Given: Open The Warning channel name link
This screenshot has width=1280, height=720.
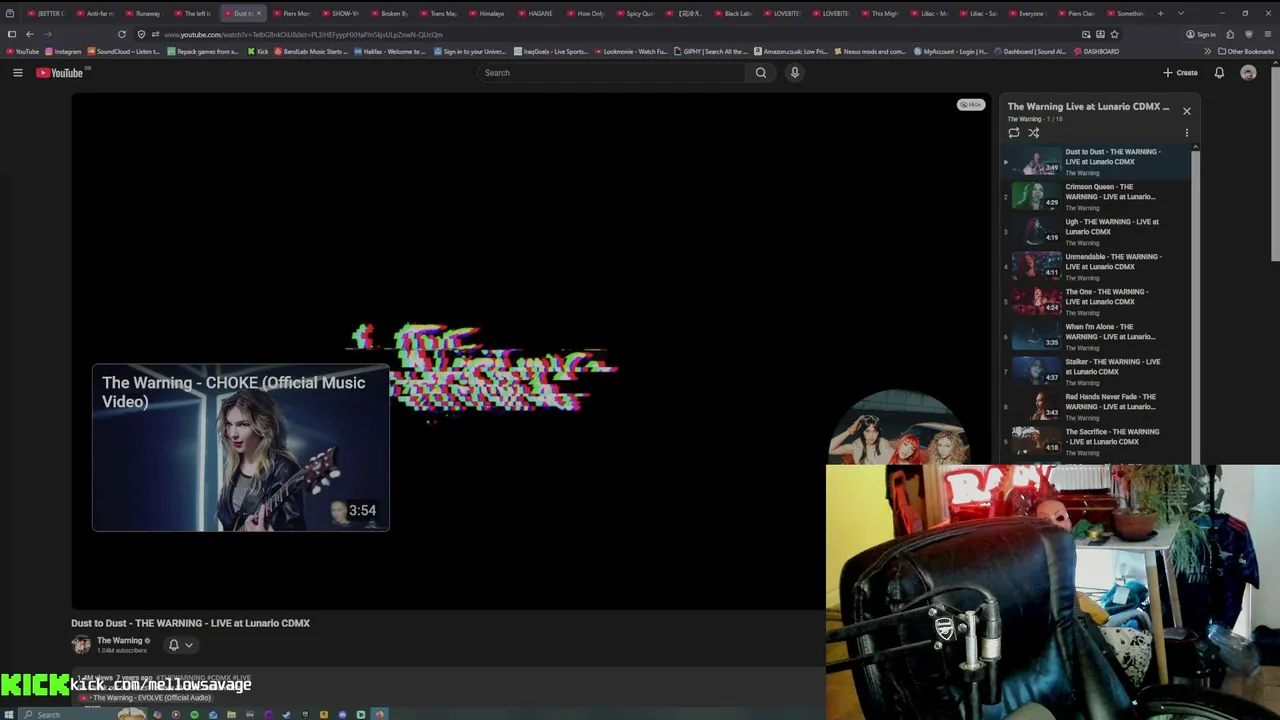Looking at the screenshot, I should pyautogui.click(x=119, y=641).
